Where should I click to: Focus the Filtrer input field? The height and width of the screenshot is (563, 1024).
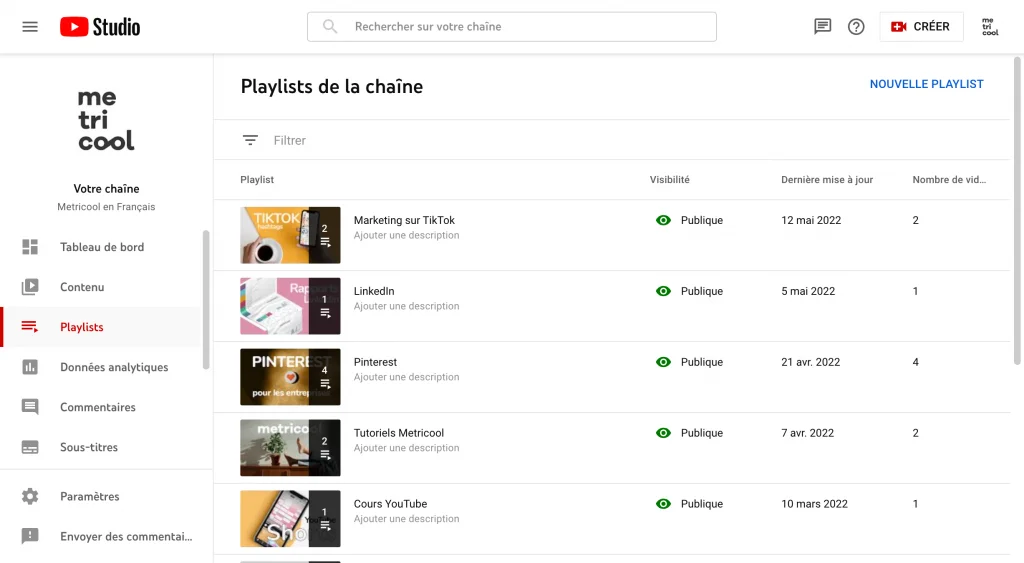point(289,140)
